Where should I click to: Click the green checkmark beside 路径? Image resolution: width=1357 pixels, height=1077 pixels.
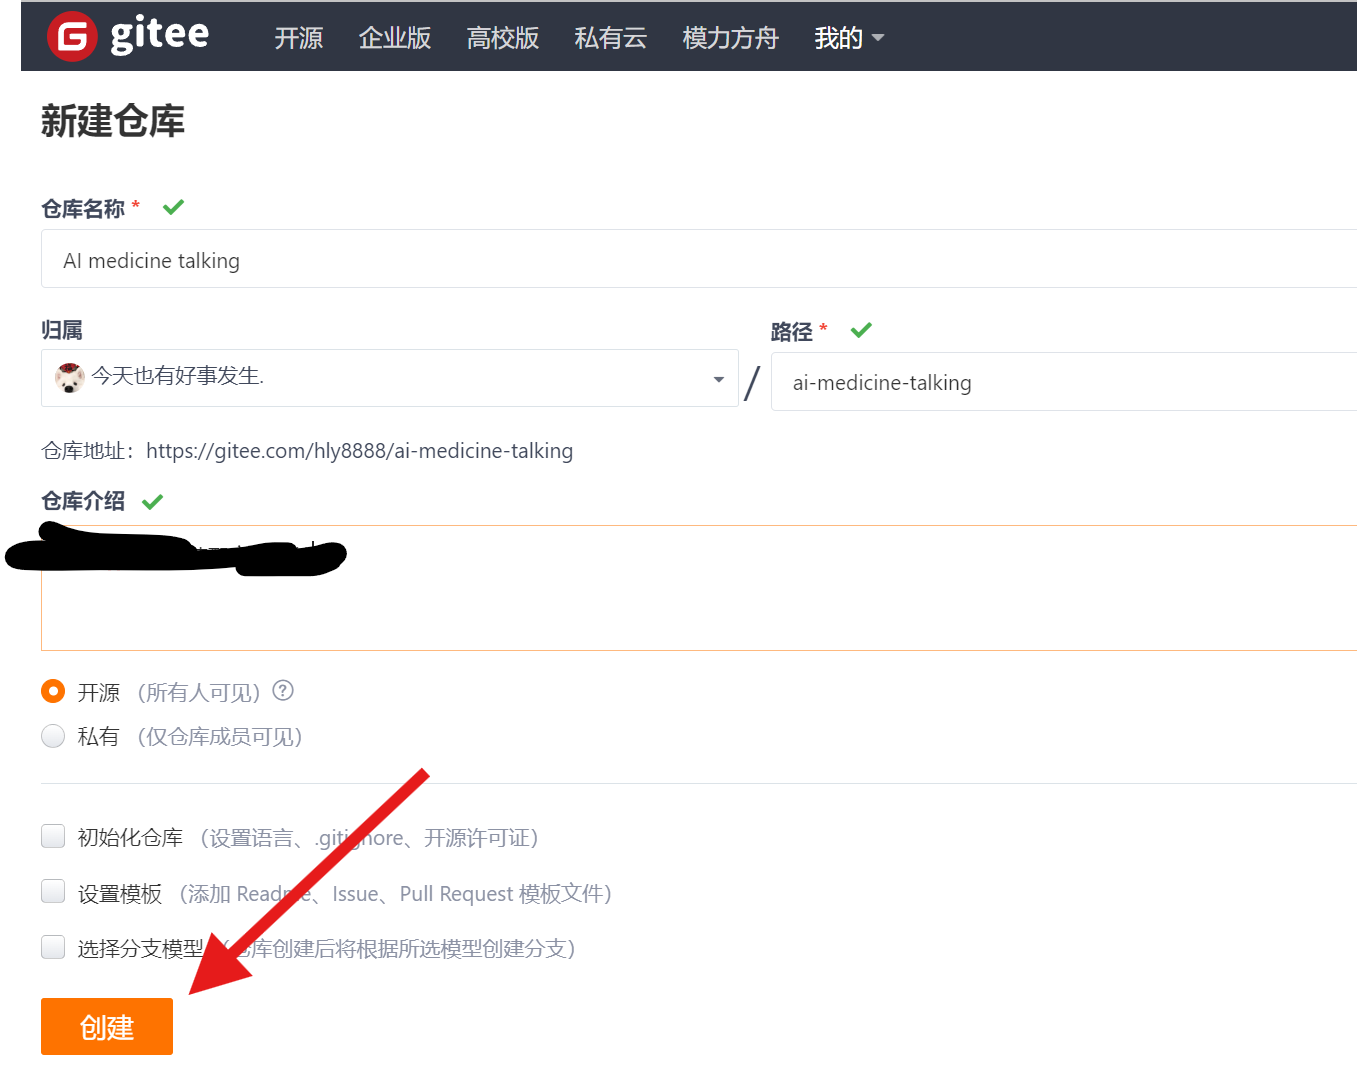click(x=860, y=329)
